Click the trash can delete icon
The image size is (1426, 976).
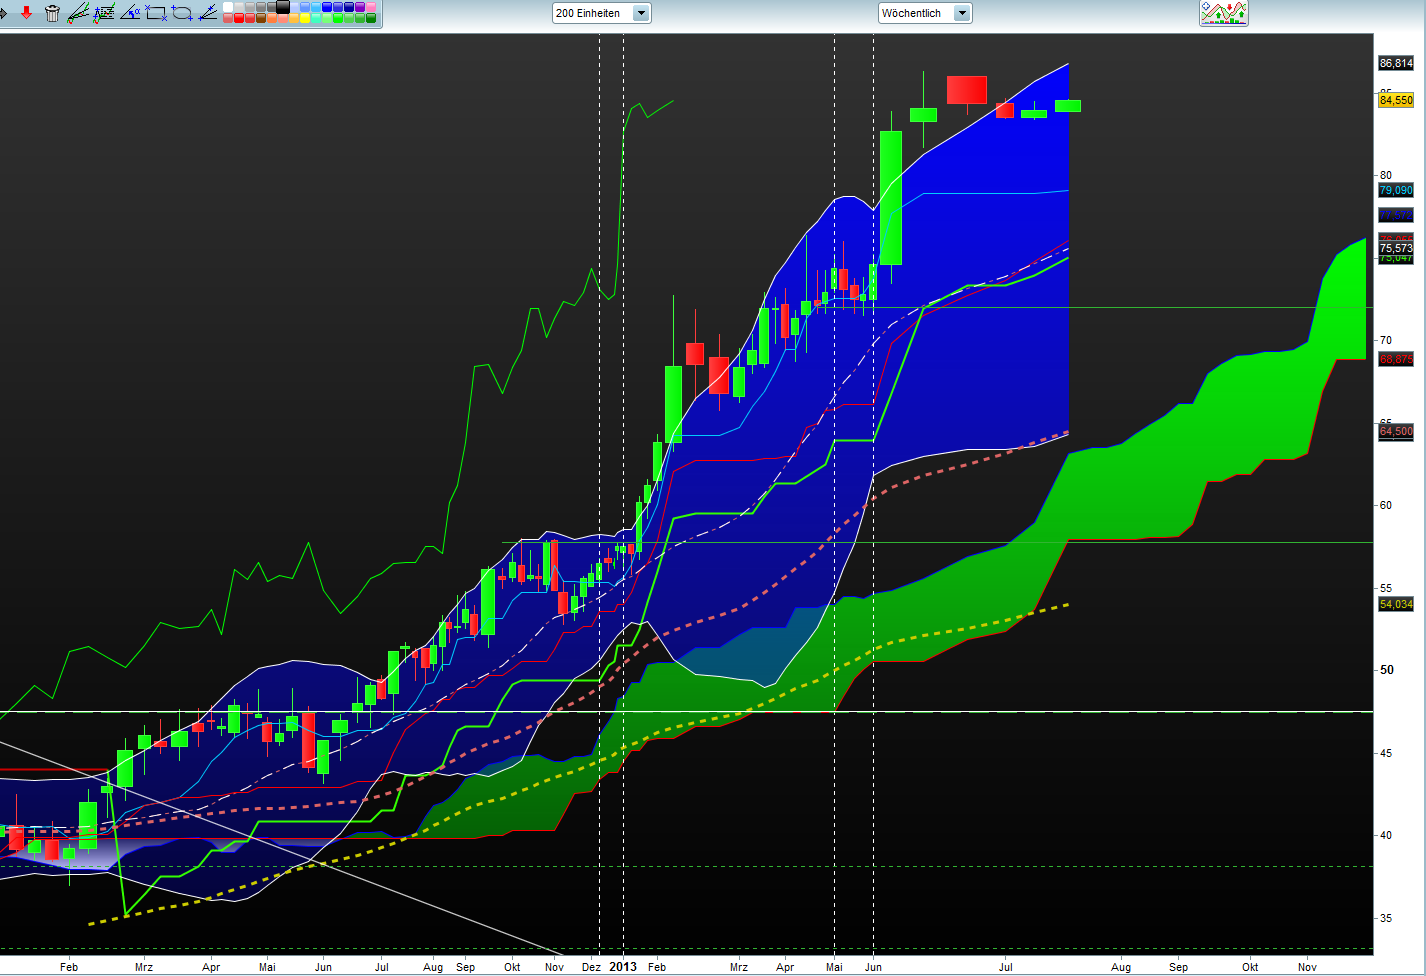52,13
